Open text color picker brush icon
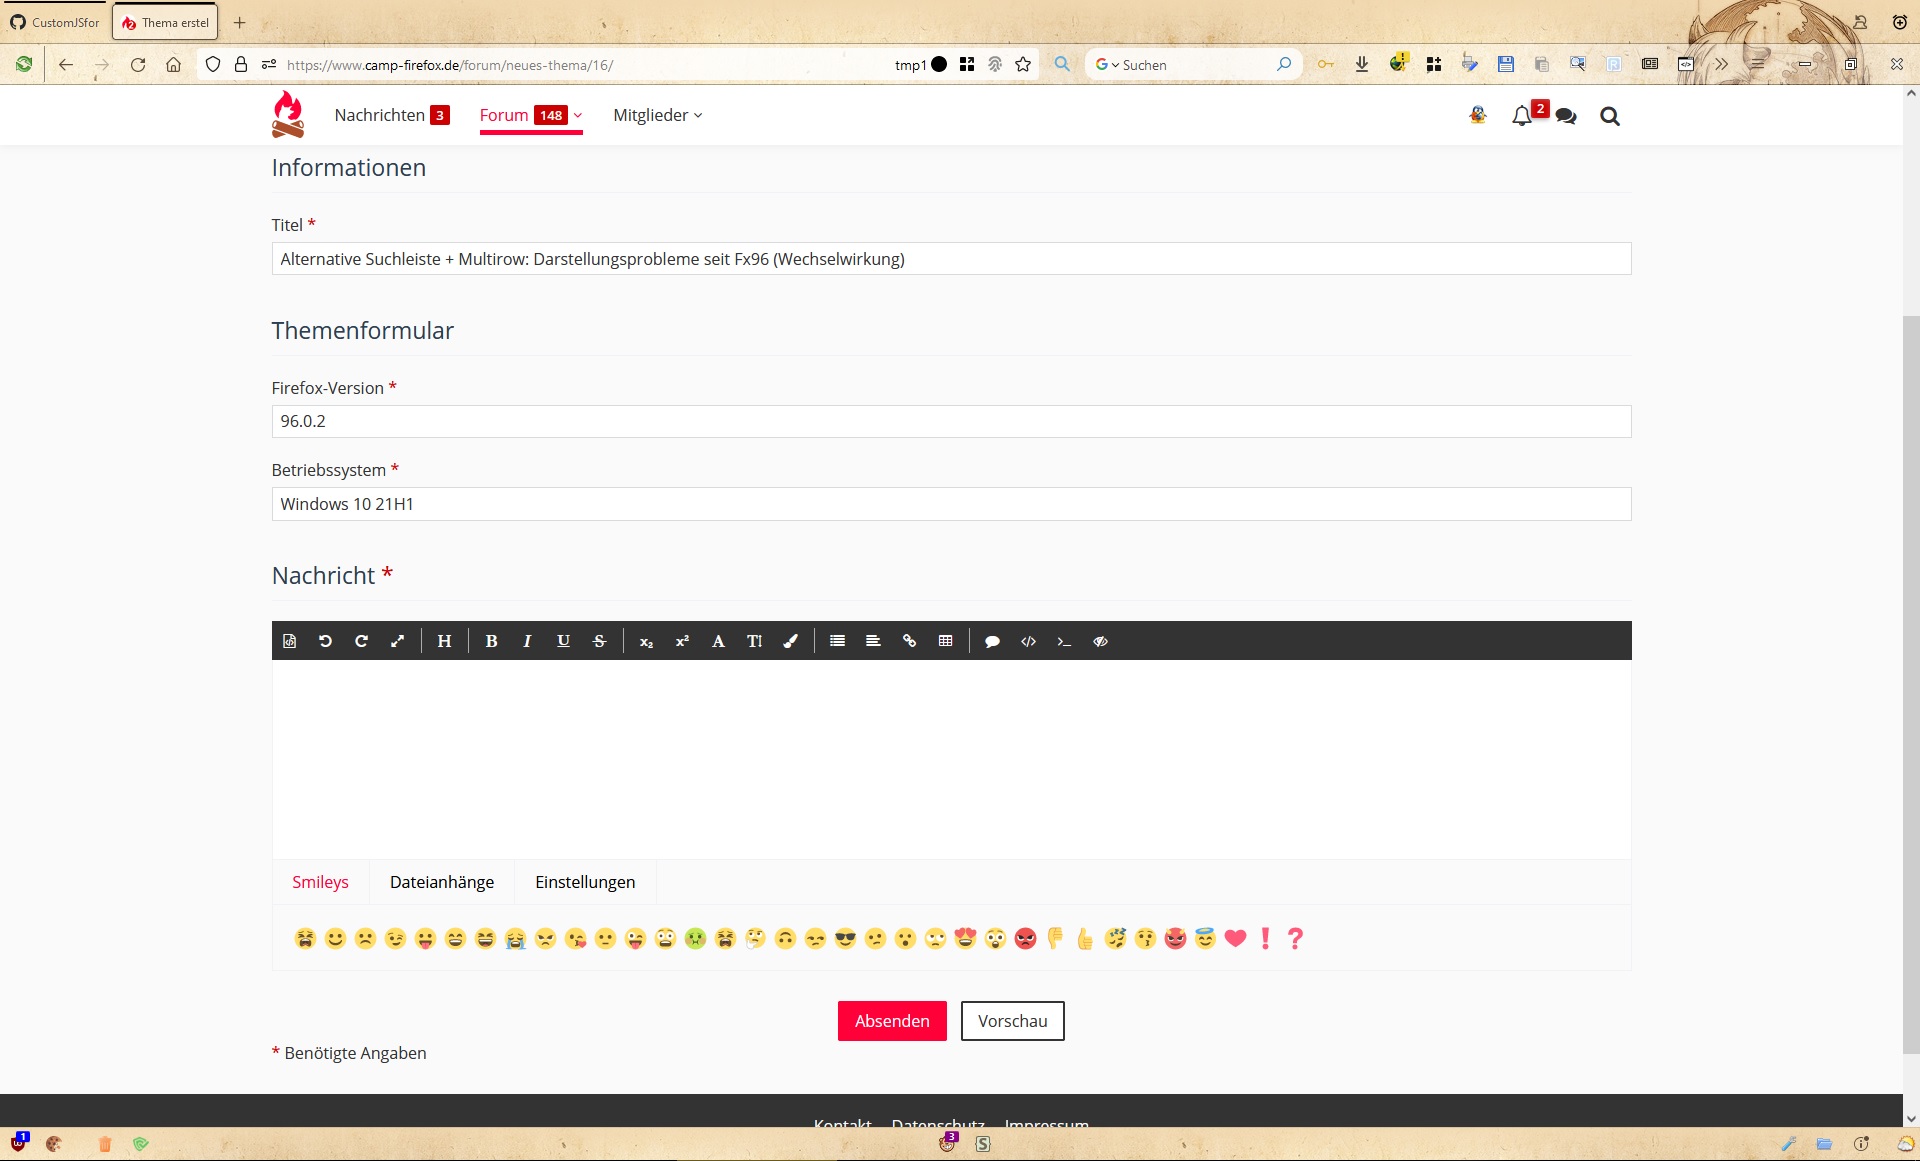 (x=790, y=641)
